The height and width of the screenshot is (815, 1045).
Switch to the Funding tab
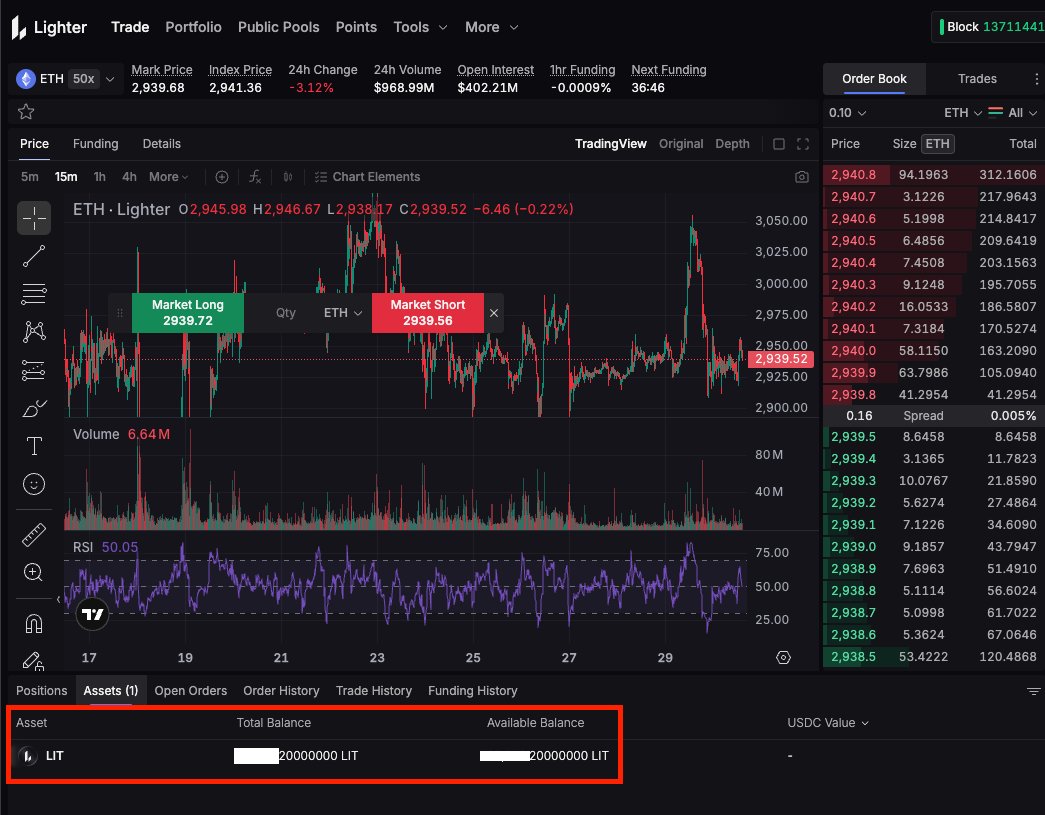(x=95, y=144)
